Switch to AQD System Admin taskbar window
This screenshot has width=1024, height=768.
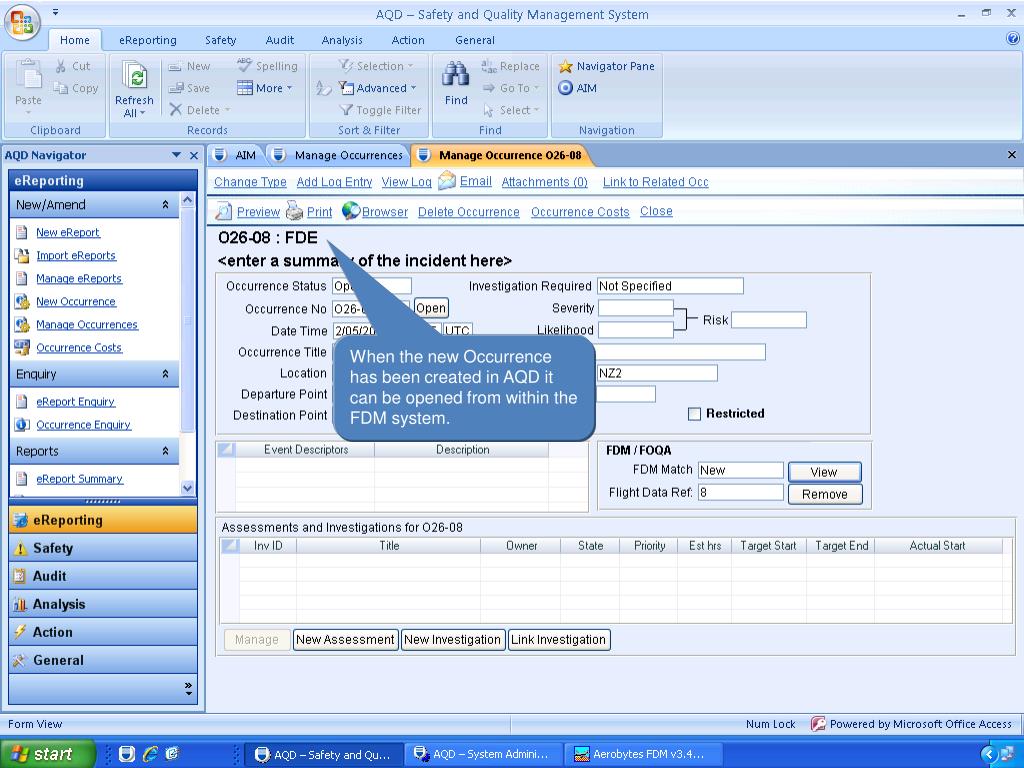point(482,754)
